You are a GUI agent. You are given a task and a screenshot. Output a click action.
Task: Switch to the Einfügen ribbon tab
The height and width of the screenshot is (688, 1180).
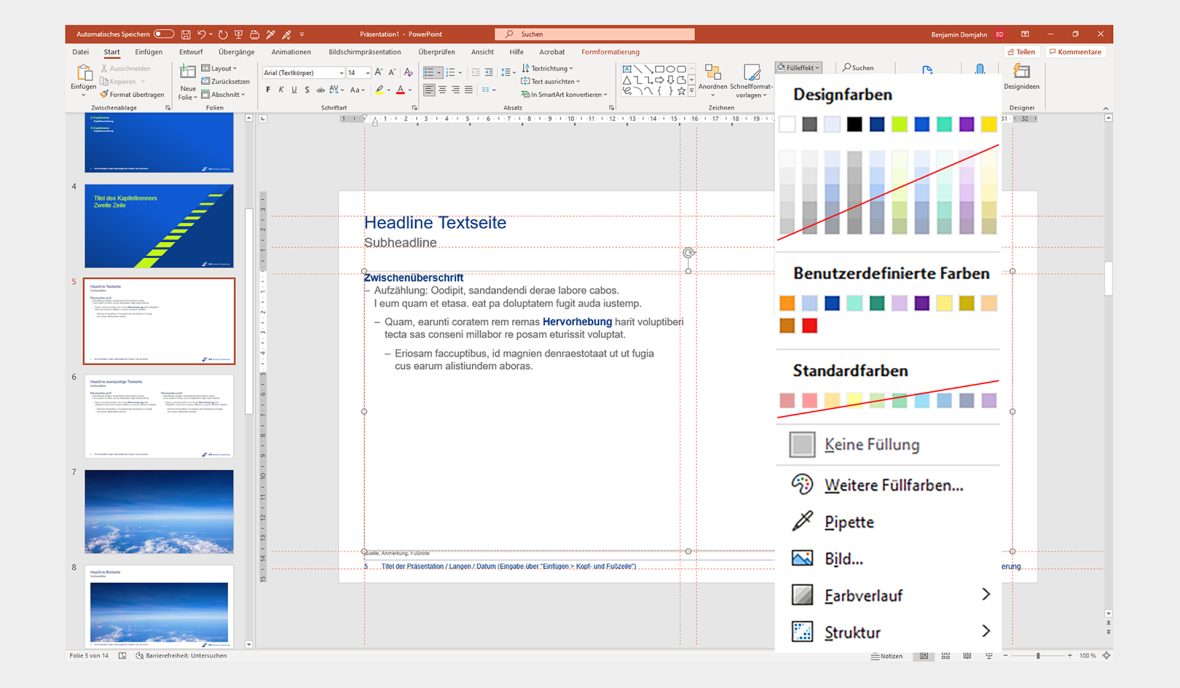(148, 52)
